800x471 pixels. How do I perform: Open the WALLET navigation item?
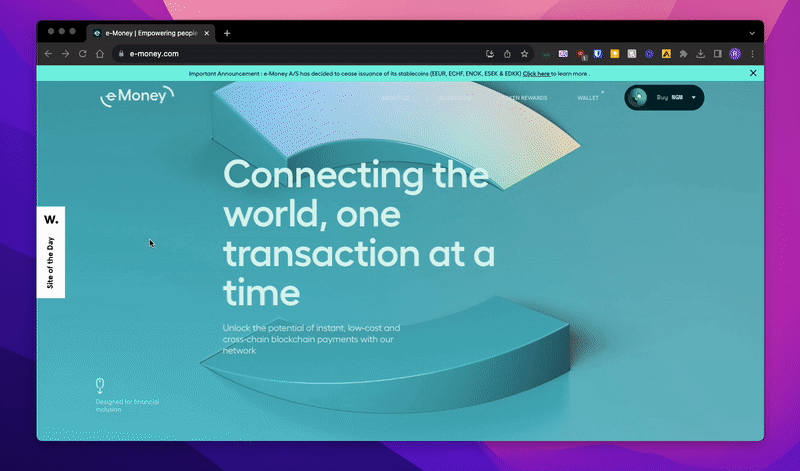(588, 98)
